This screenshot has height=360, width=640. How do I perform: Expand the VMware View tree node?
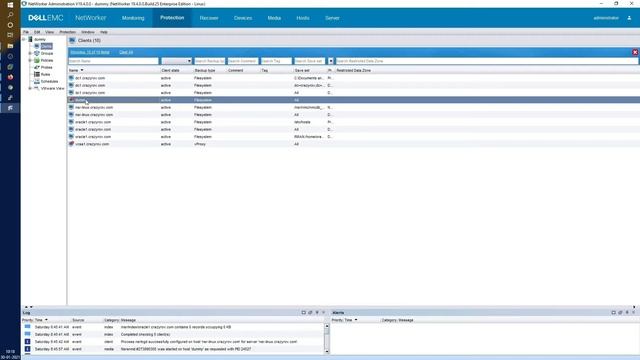click(30, 88)
